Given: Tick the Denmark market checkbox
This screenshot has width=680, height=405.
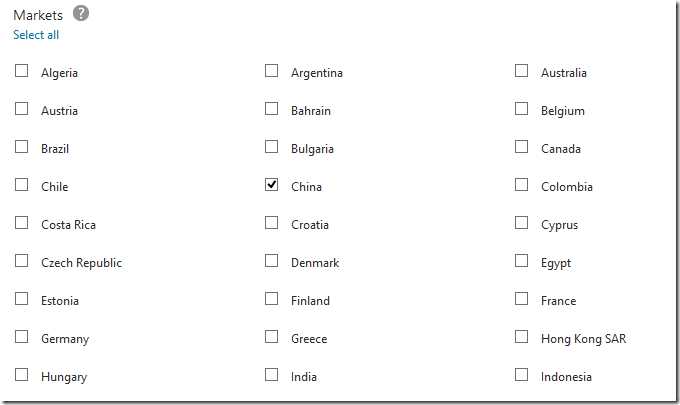Looking at the screenshot, I should [x=272, y=261].
